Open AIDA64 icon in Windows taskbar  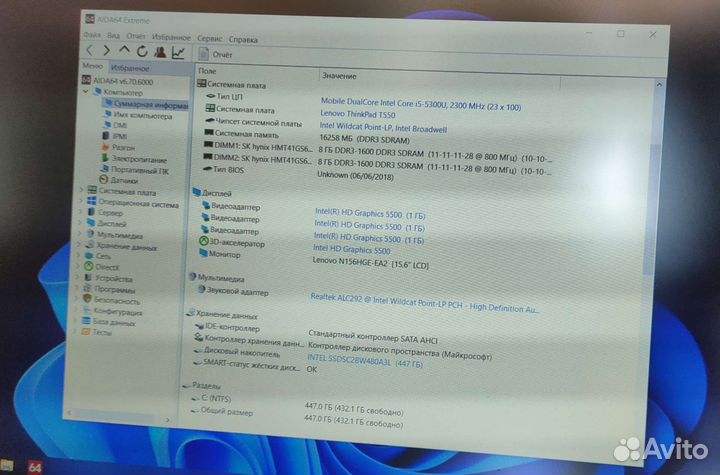pyautogui.click(x=35, y=467)
